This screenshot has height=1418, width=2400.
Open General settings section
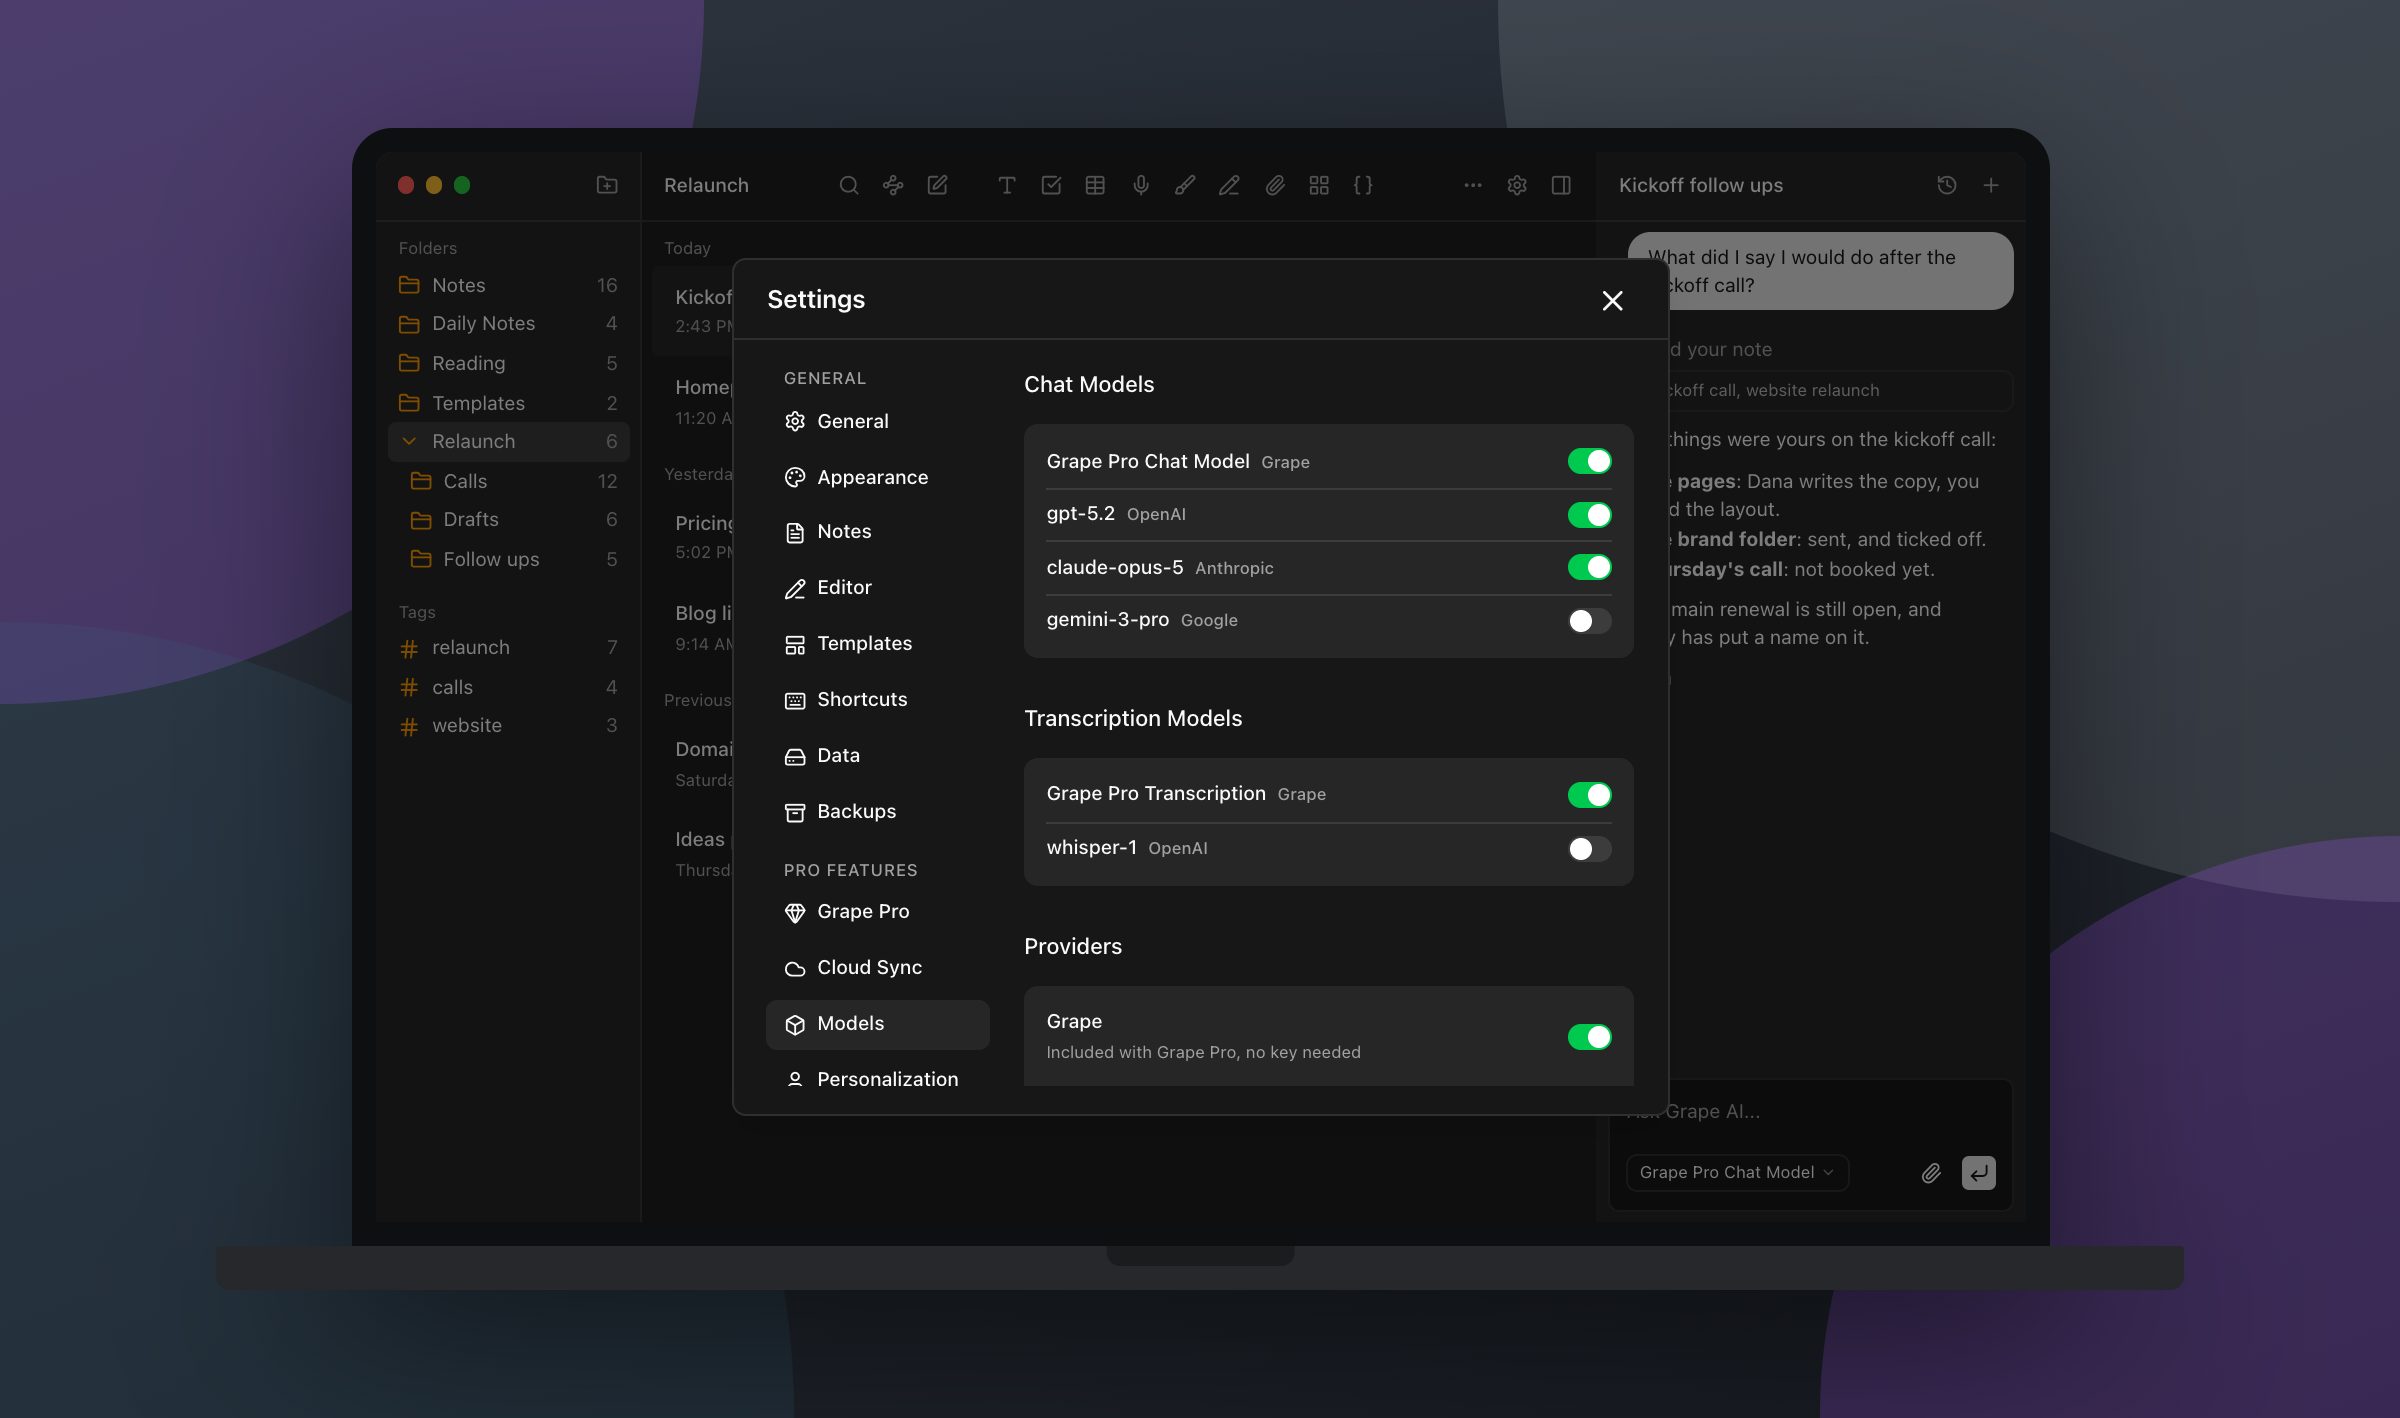pyautogui.click(x=877, y=421)
